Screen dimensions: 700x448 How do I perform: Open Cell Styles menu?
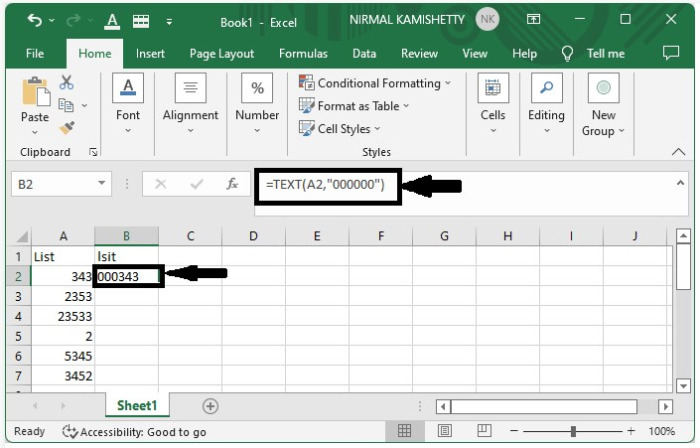340,129
